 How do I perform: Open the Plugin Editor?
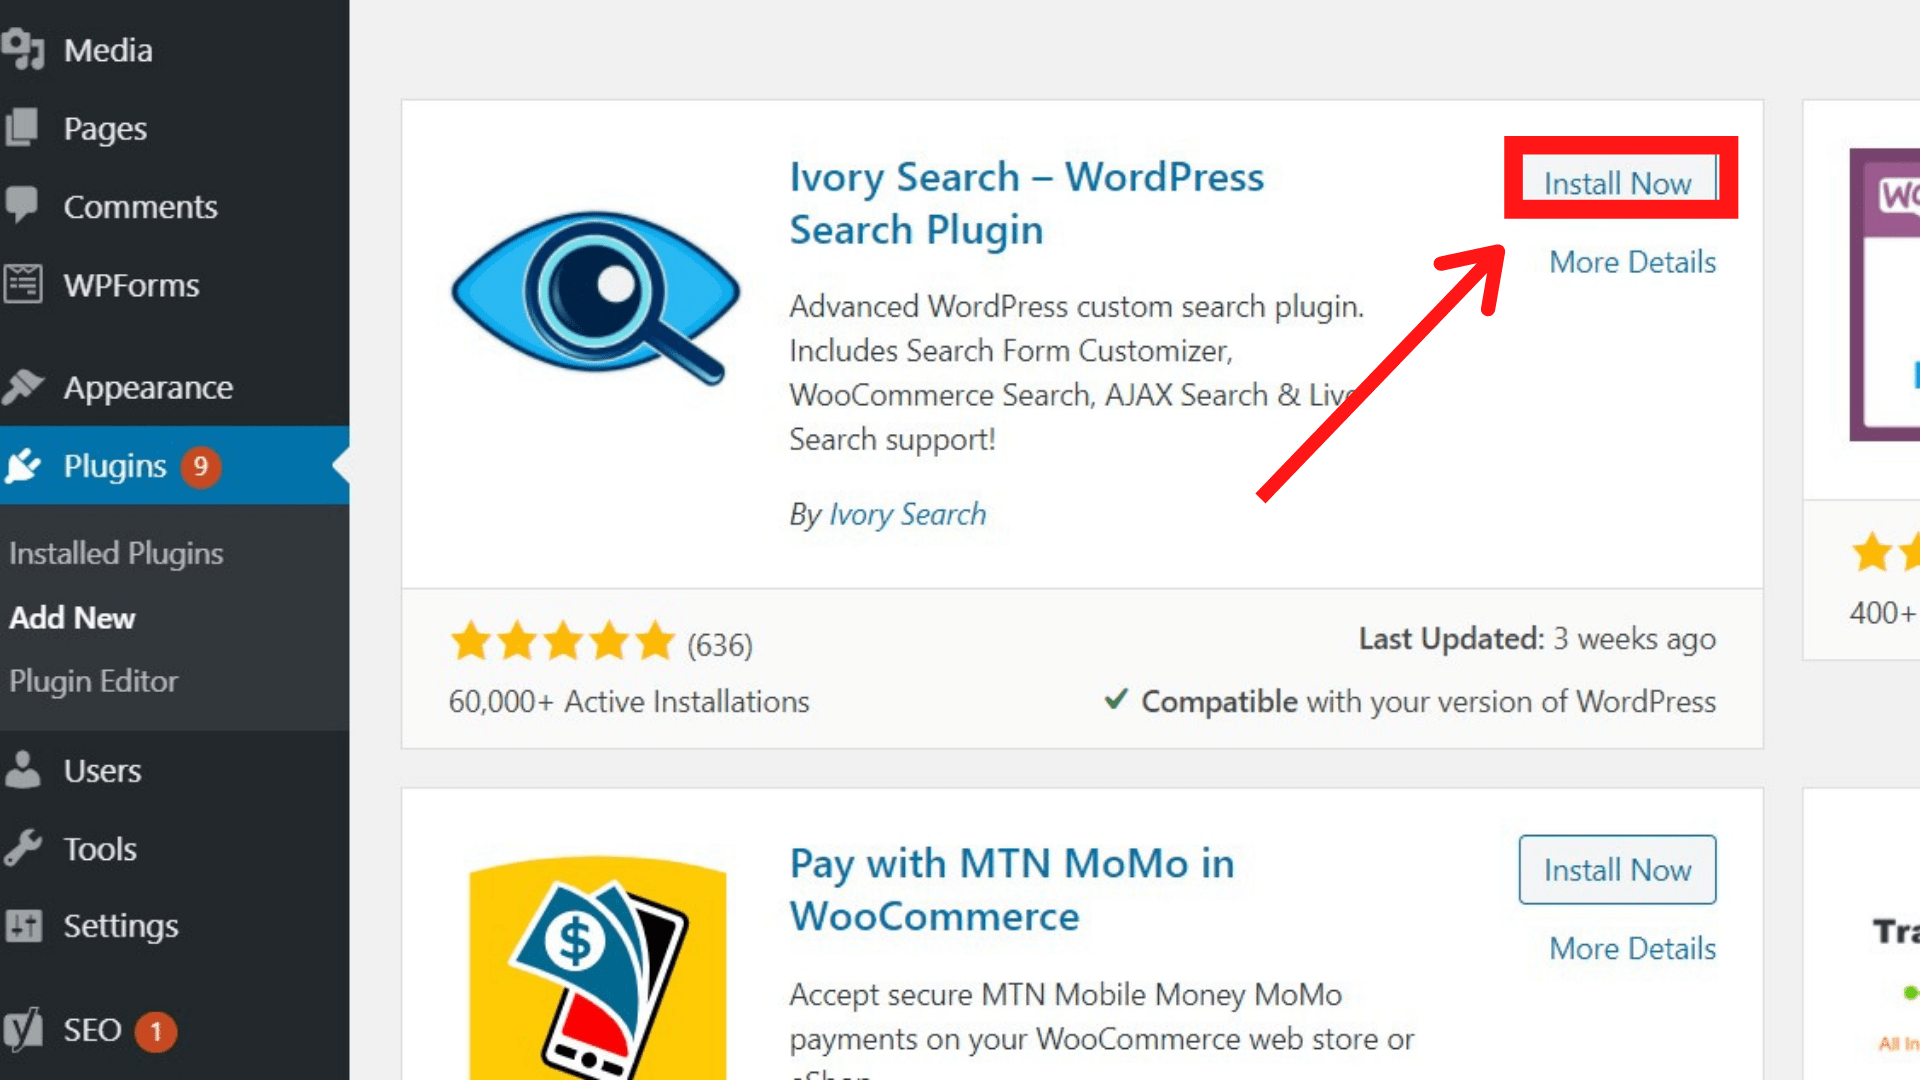[93, 681]
